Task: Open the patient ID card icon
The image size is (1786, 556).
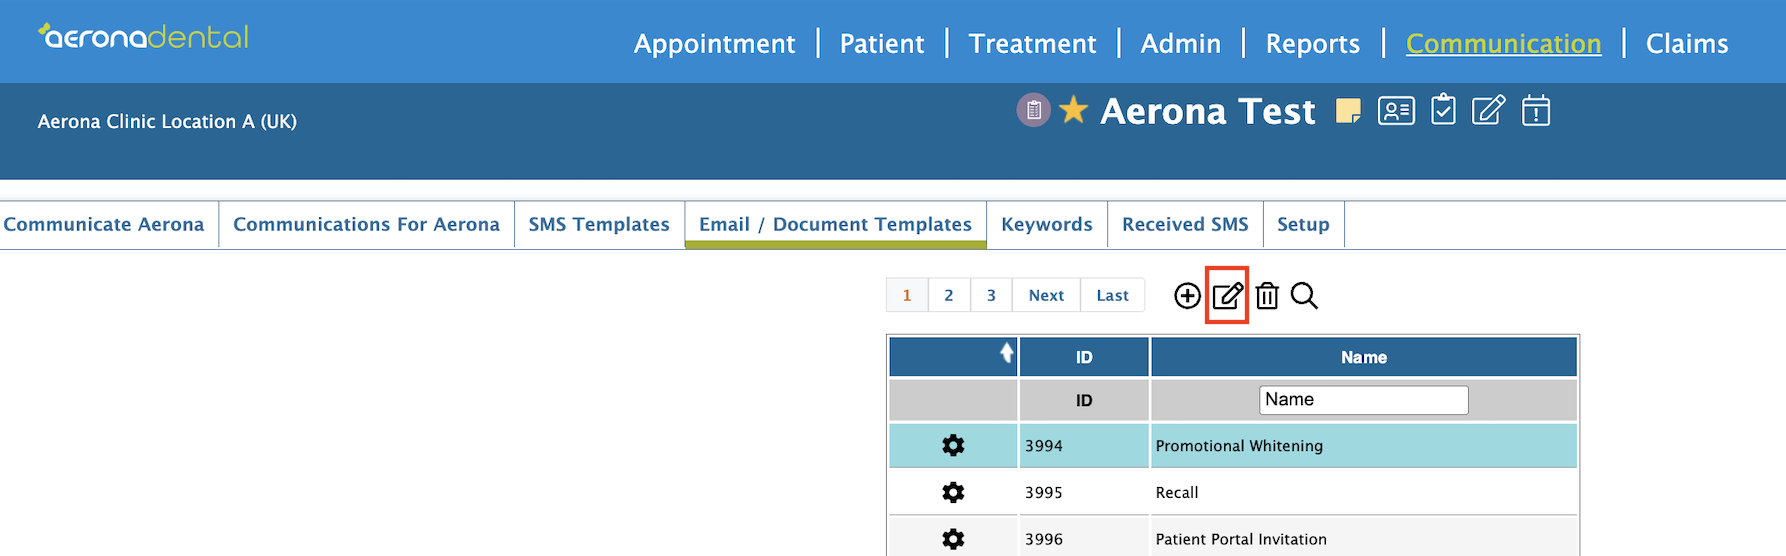Action: 1396,110
